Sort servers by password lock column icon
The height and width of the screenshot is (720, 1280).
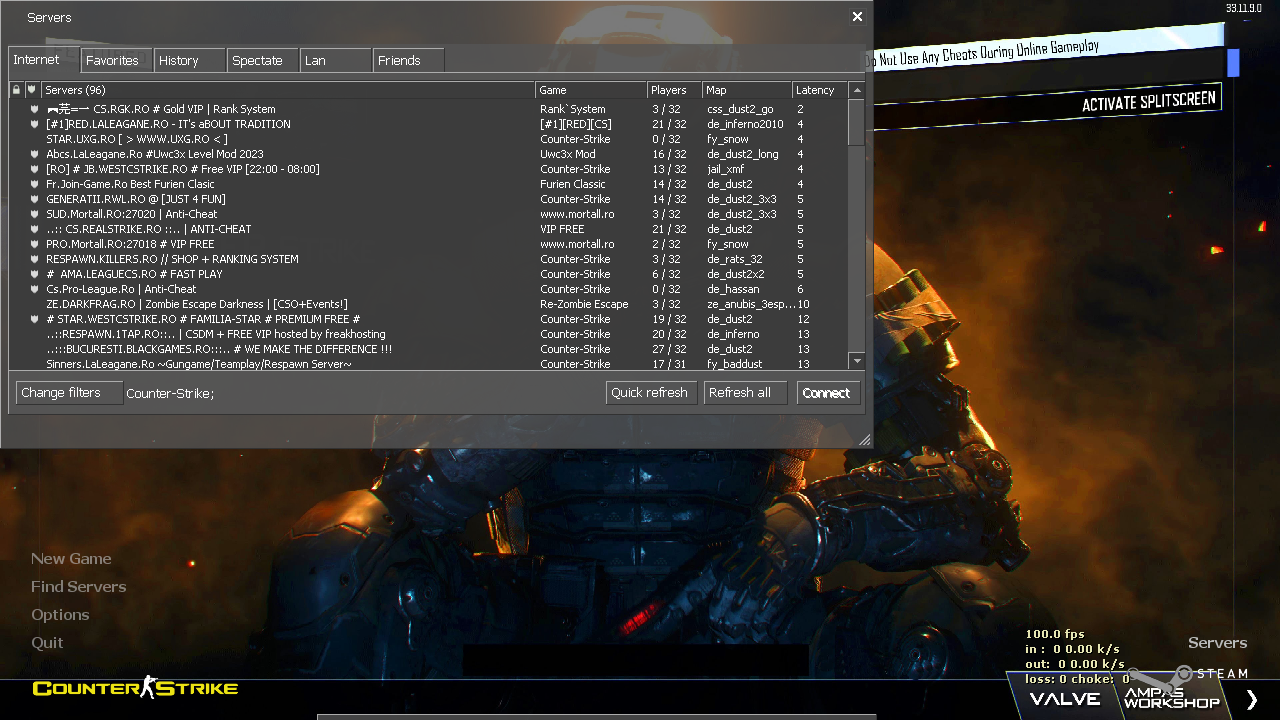[x=16, y=90]
